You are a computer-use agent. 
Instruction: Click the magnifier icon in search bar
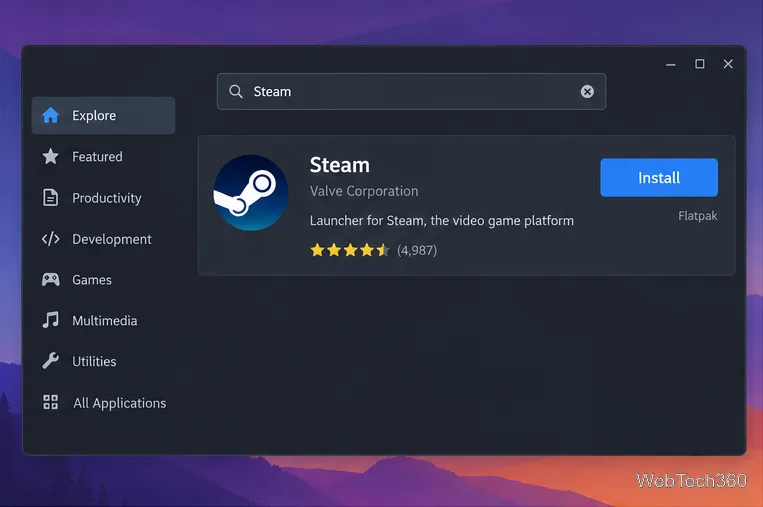tap(236, 91)
